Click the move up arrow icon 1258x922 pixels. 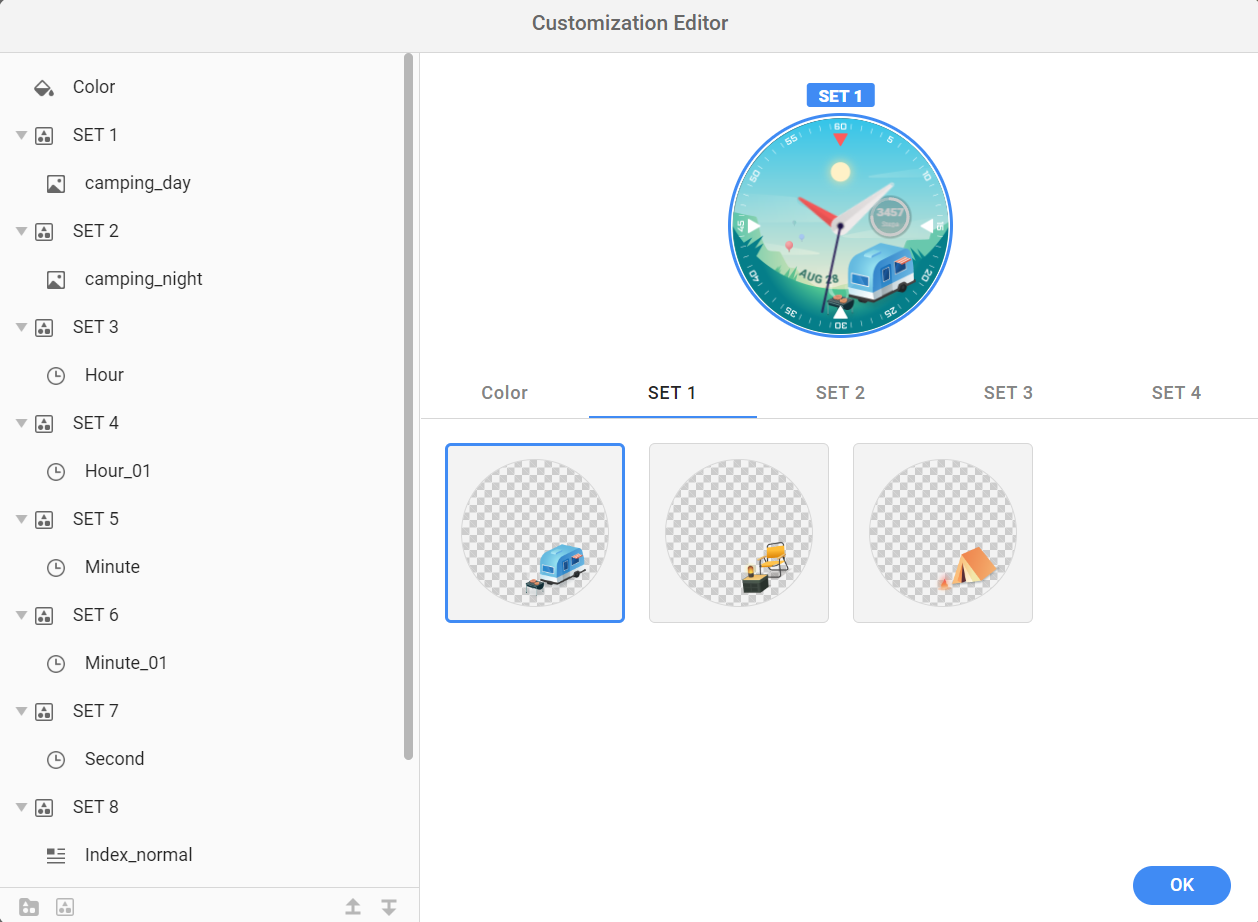pos(353,907)
